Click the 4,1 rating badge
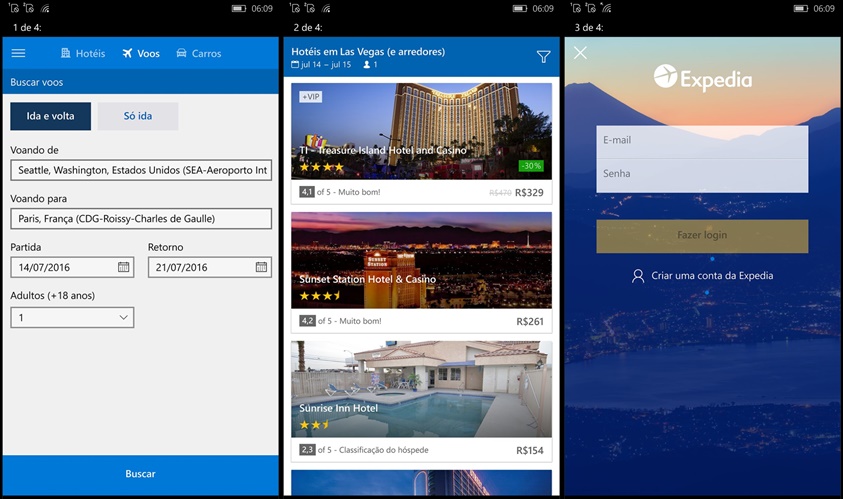Screen dimensions: 843x499 [x=306, y=192]
